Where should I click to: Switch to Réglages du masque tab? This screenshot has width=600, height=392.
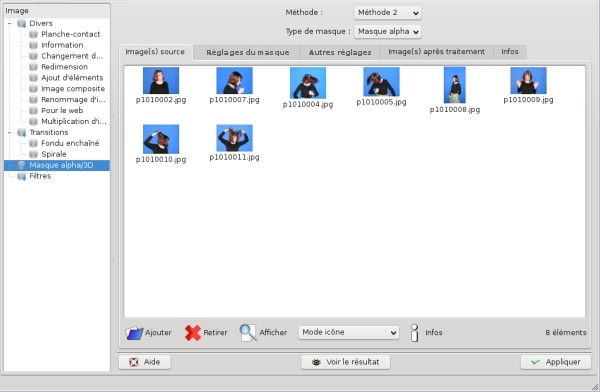(x=247, y=52)
